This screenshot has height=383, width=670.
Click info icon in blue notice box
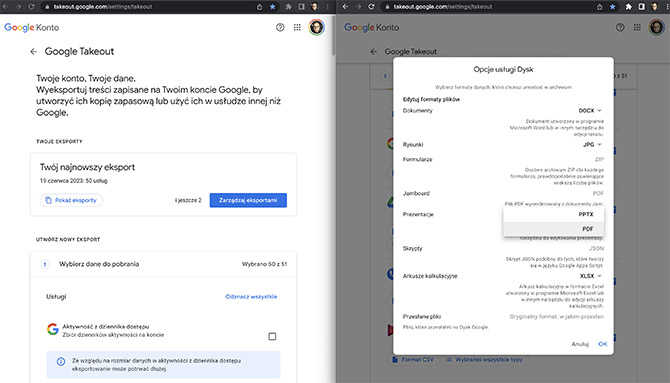point(61,362)
